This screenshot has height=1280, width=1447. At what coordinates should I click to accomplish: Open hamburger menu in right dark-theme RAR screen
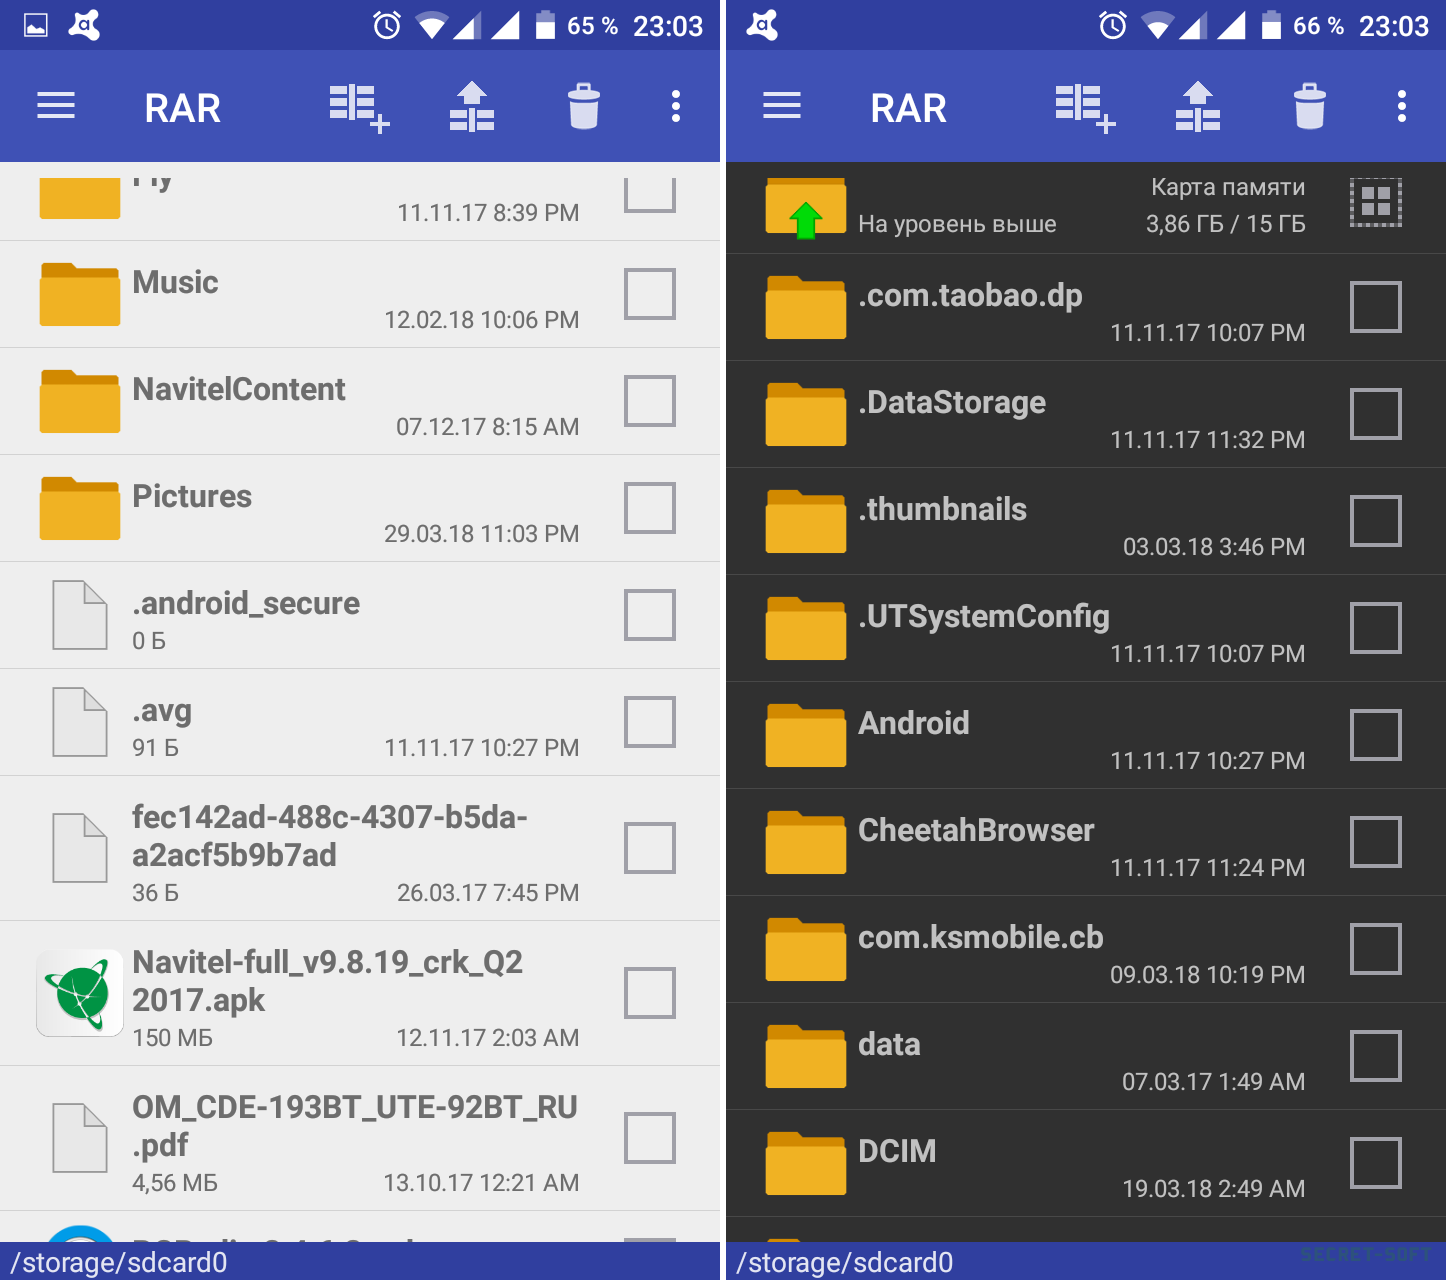[782, 105]
